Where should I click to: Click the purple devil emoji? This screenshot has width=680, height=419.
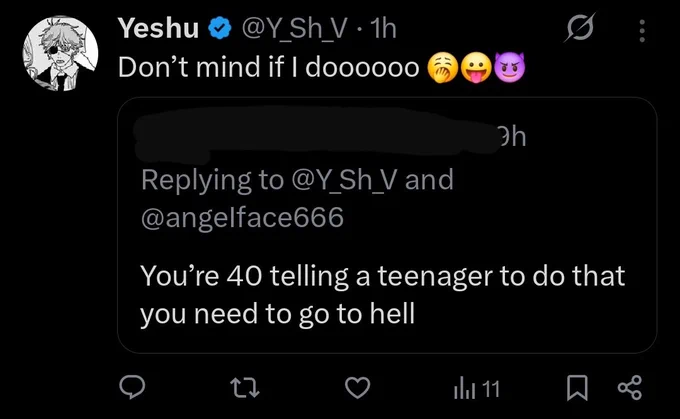pos(509,68)
